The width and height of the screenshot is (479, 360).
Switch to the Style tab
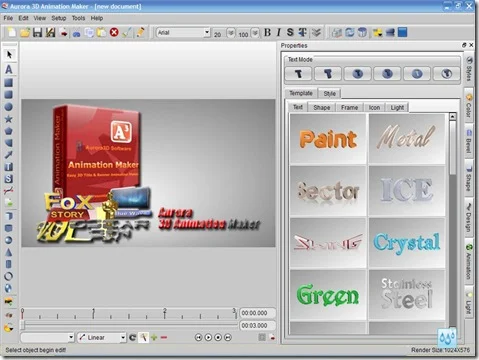click(330, 94)
